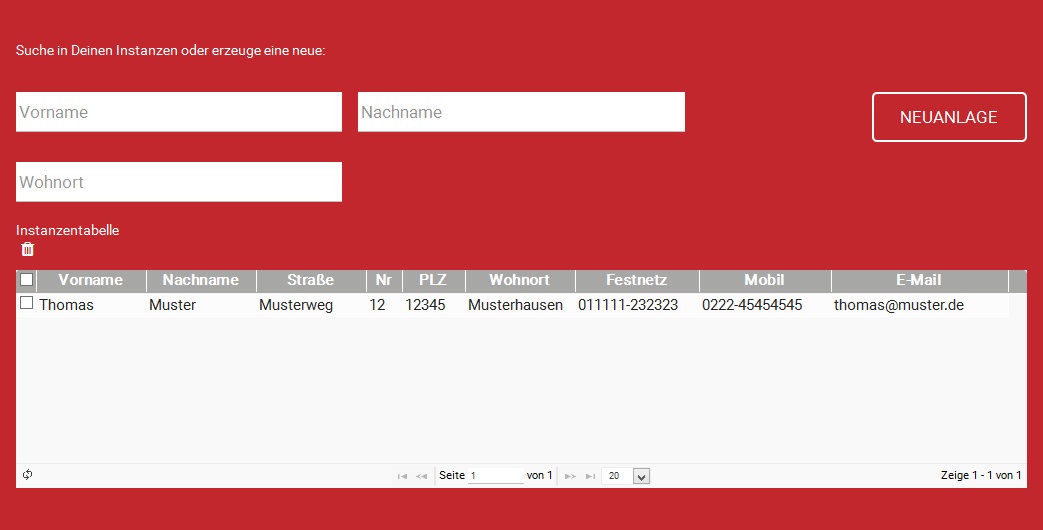1043x530 pixels.
Task: Click the trash icon to delete selected instances
Action: click(28, 249)
